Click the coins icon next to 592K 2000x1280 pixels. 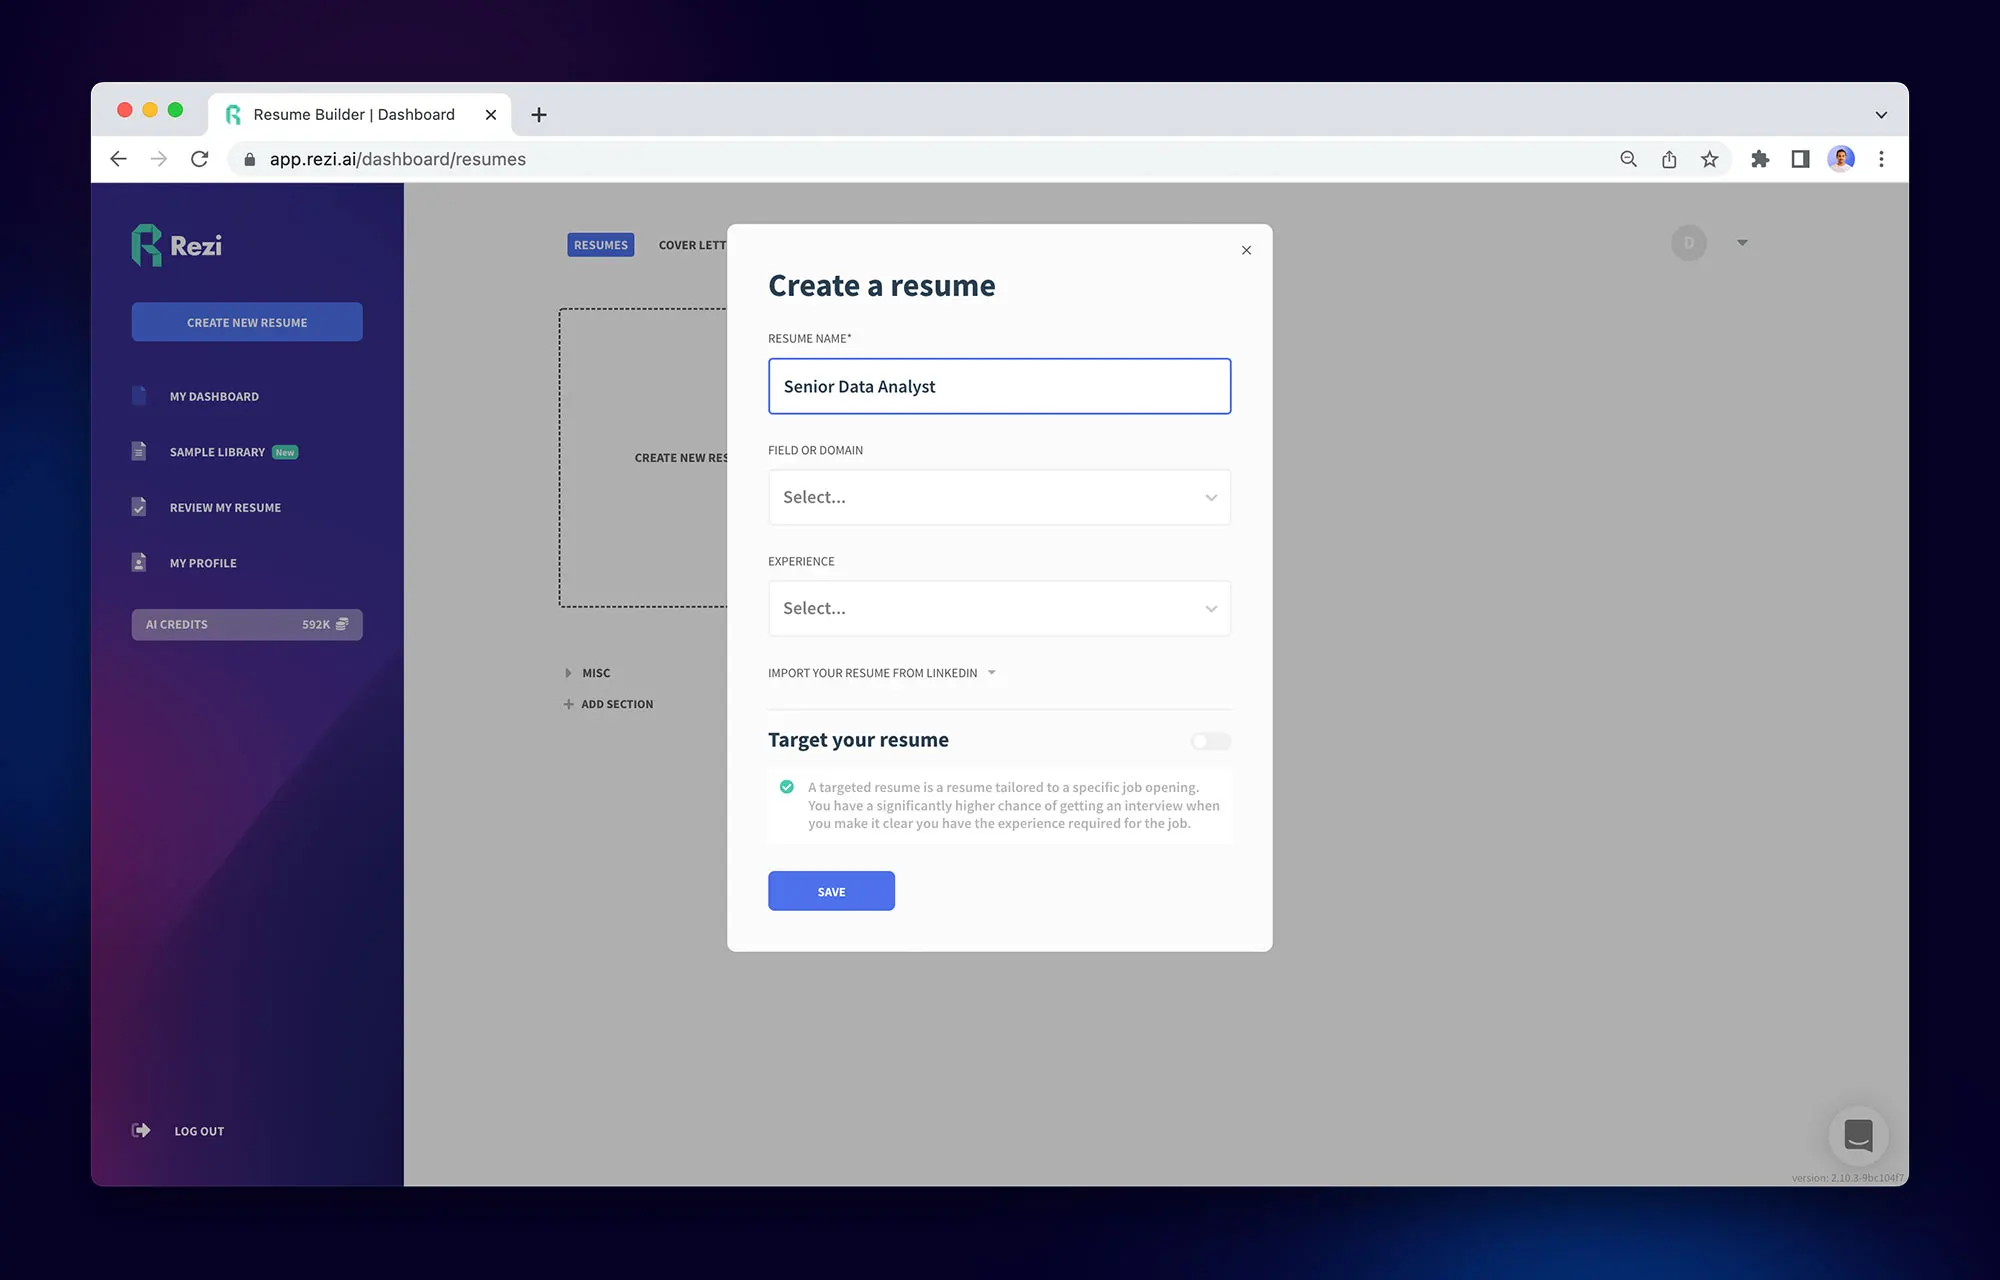(x=343, y=624)
